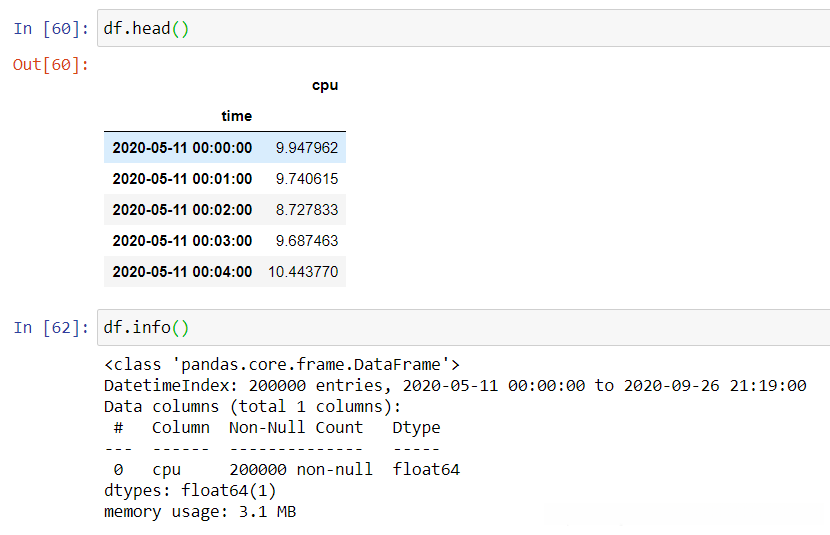Select row index 2020-05-11 00:03:00
This screenshot has height=535, width=830.
[x=182, y=241]
